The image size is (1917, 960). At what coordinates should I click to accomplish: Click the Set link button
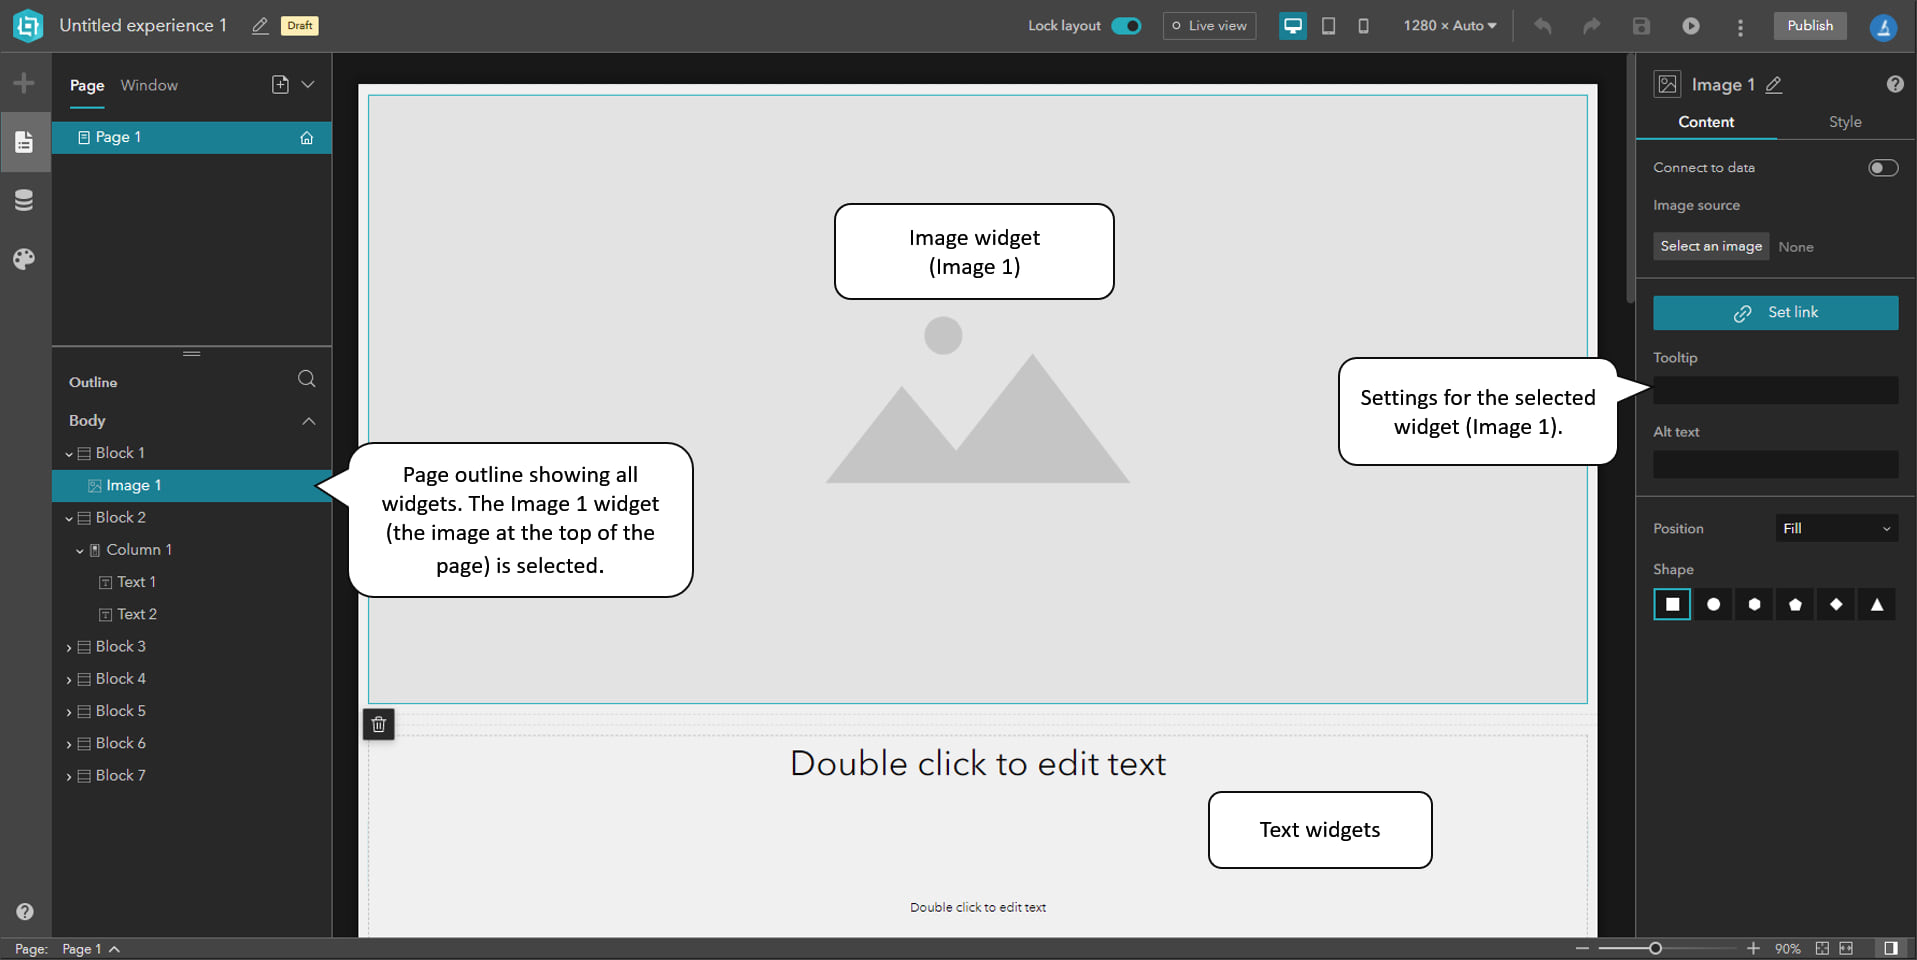click(1775, 313)
